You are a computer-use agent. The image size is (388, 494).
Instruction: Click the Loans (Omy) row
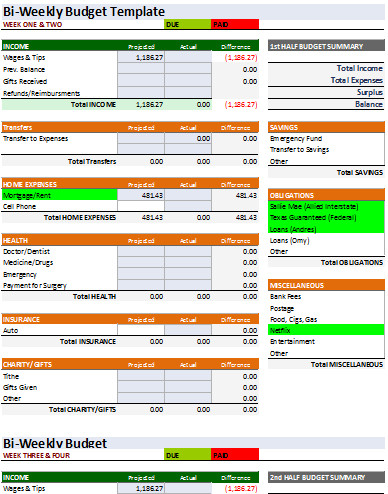pyautogui.click(x=326, y=240)
